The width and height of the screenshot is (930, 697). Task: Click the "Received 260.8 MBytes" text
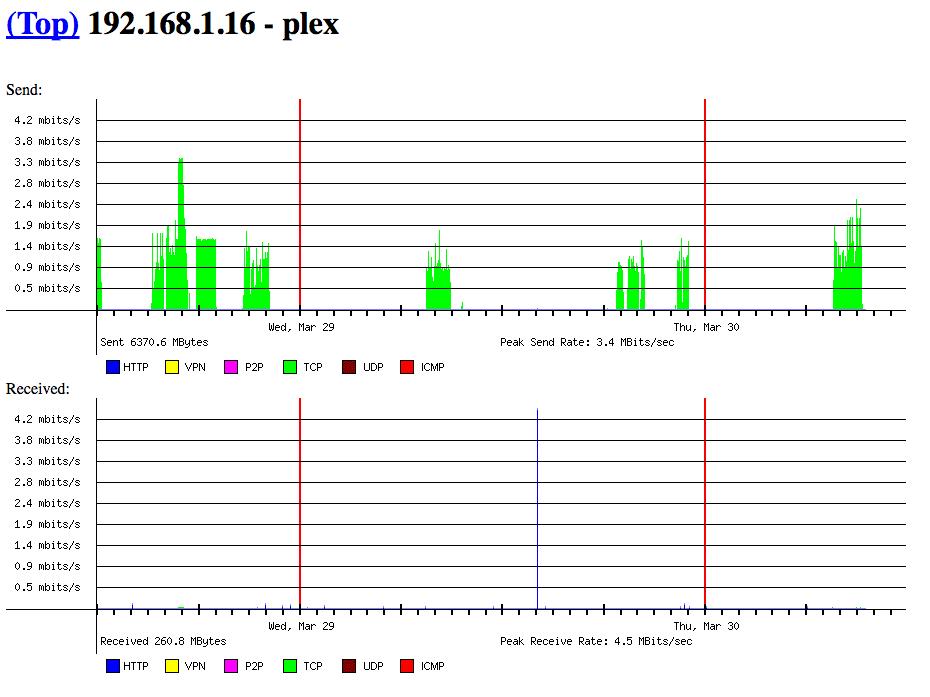(163, 641)
